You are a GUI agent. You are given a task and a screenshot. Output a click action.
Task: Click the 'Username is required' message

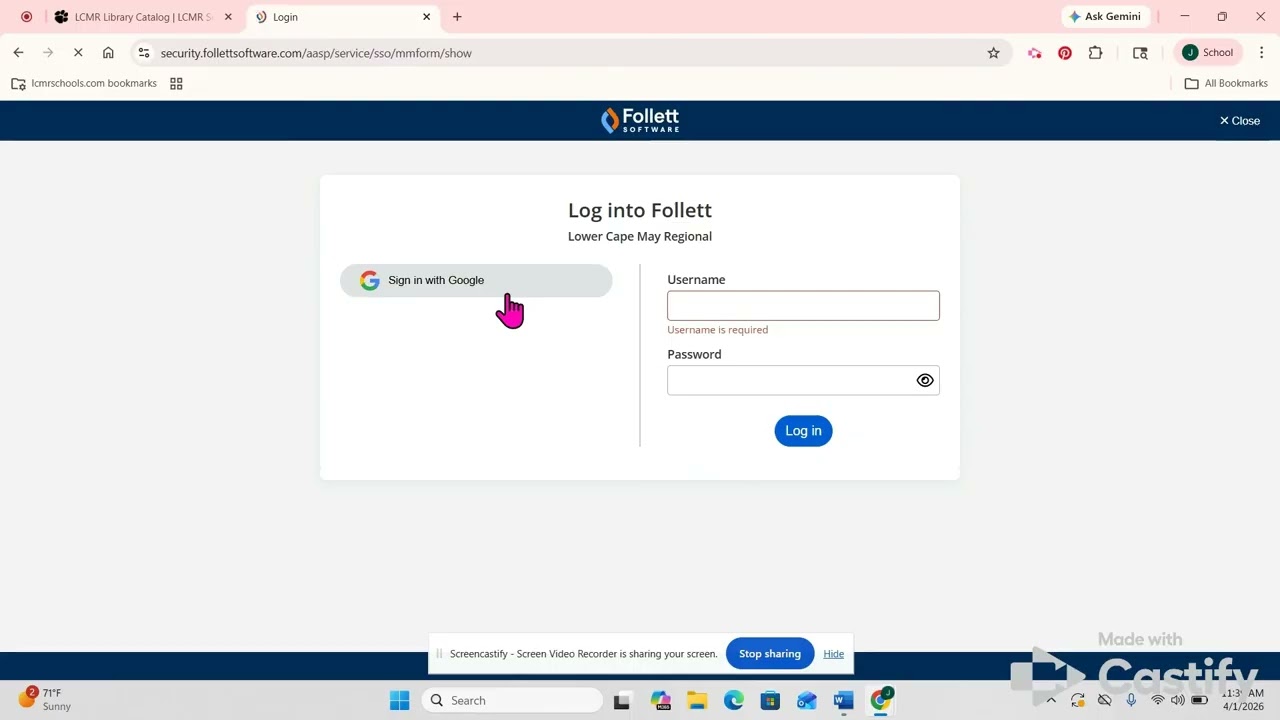(x=718, y=330)
